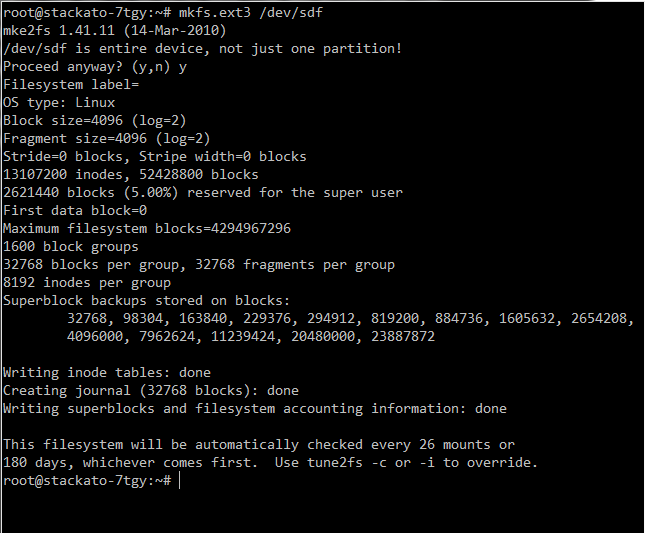Image resolution: width=645 pixels, height=533 pixels.
Task: Click the 'Fragment size=4096' line
Action: coord(107,138)
